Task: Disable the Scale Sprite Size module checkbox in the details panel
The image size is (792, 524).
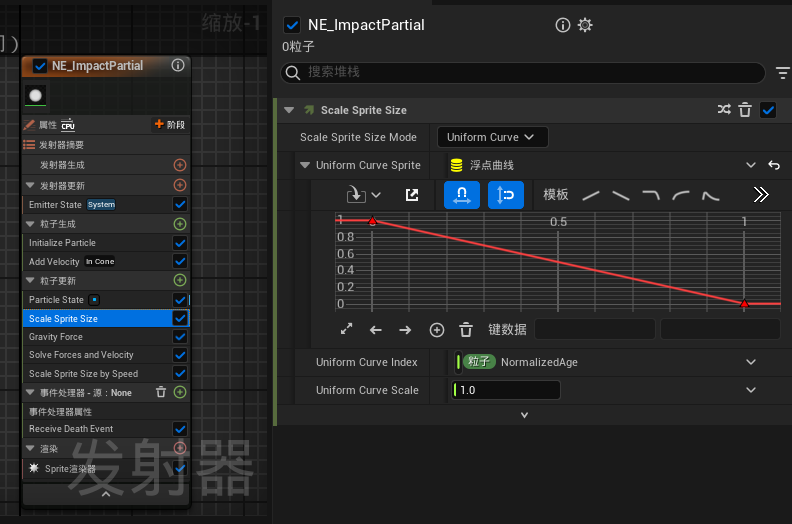Action: [x=768, y=110]
